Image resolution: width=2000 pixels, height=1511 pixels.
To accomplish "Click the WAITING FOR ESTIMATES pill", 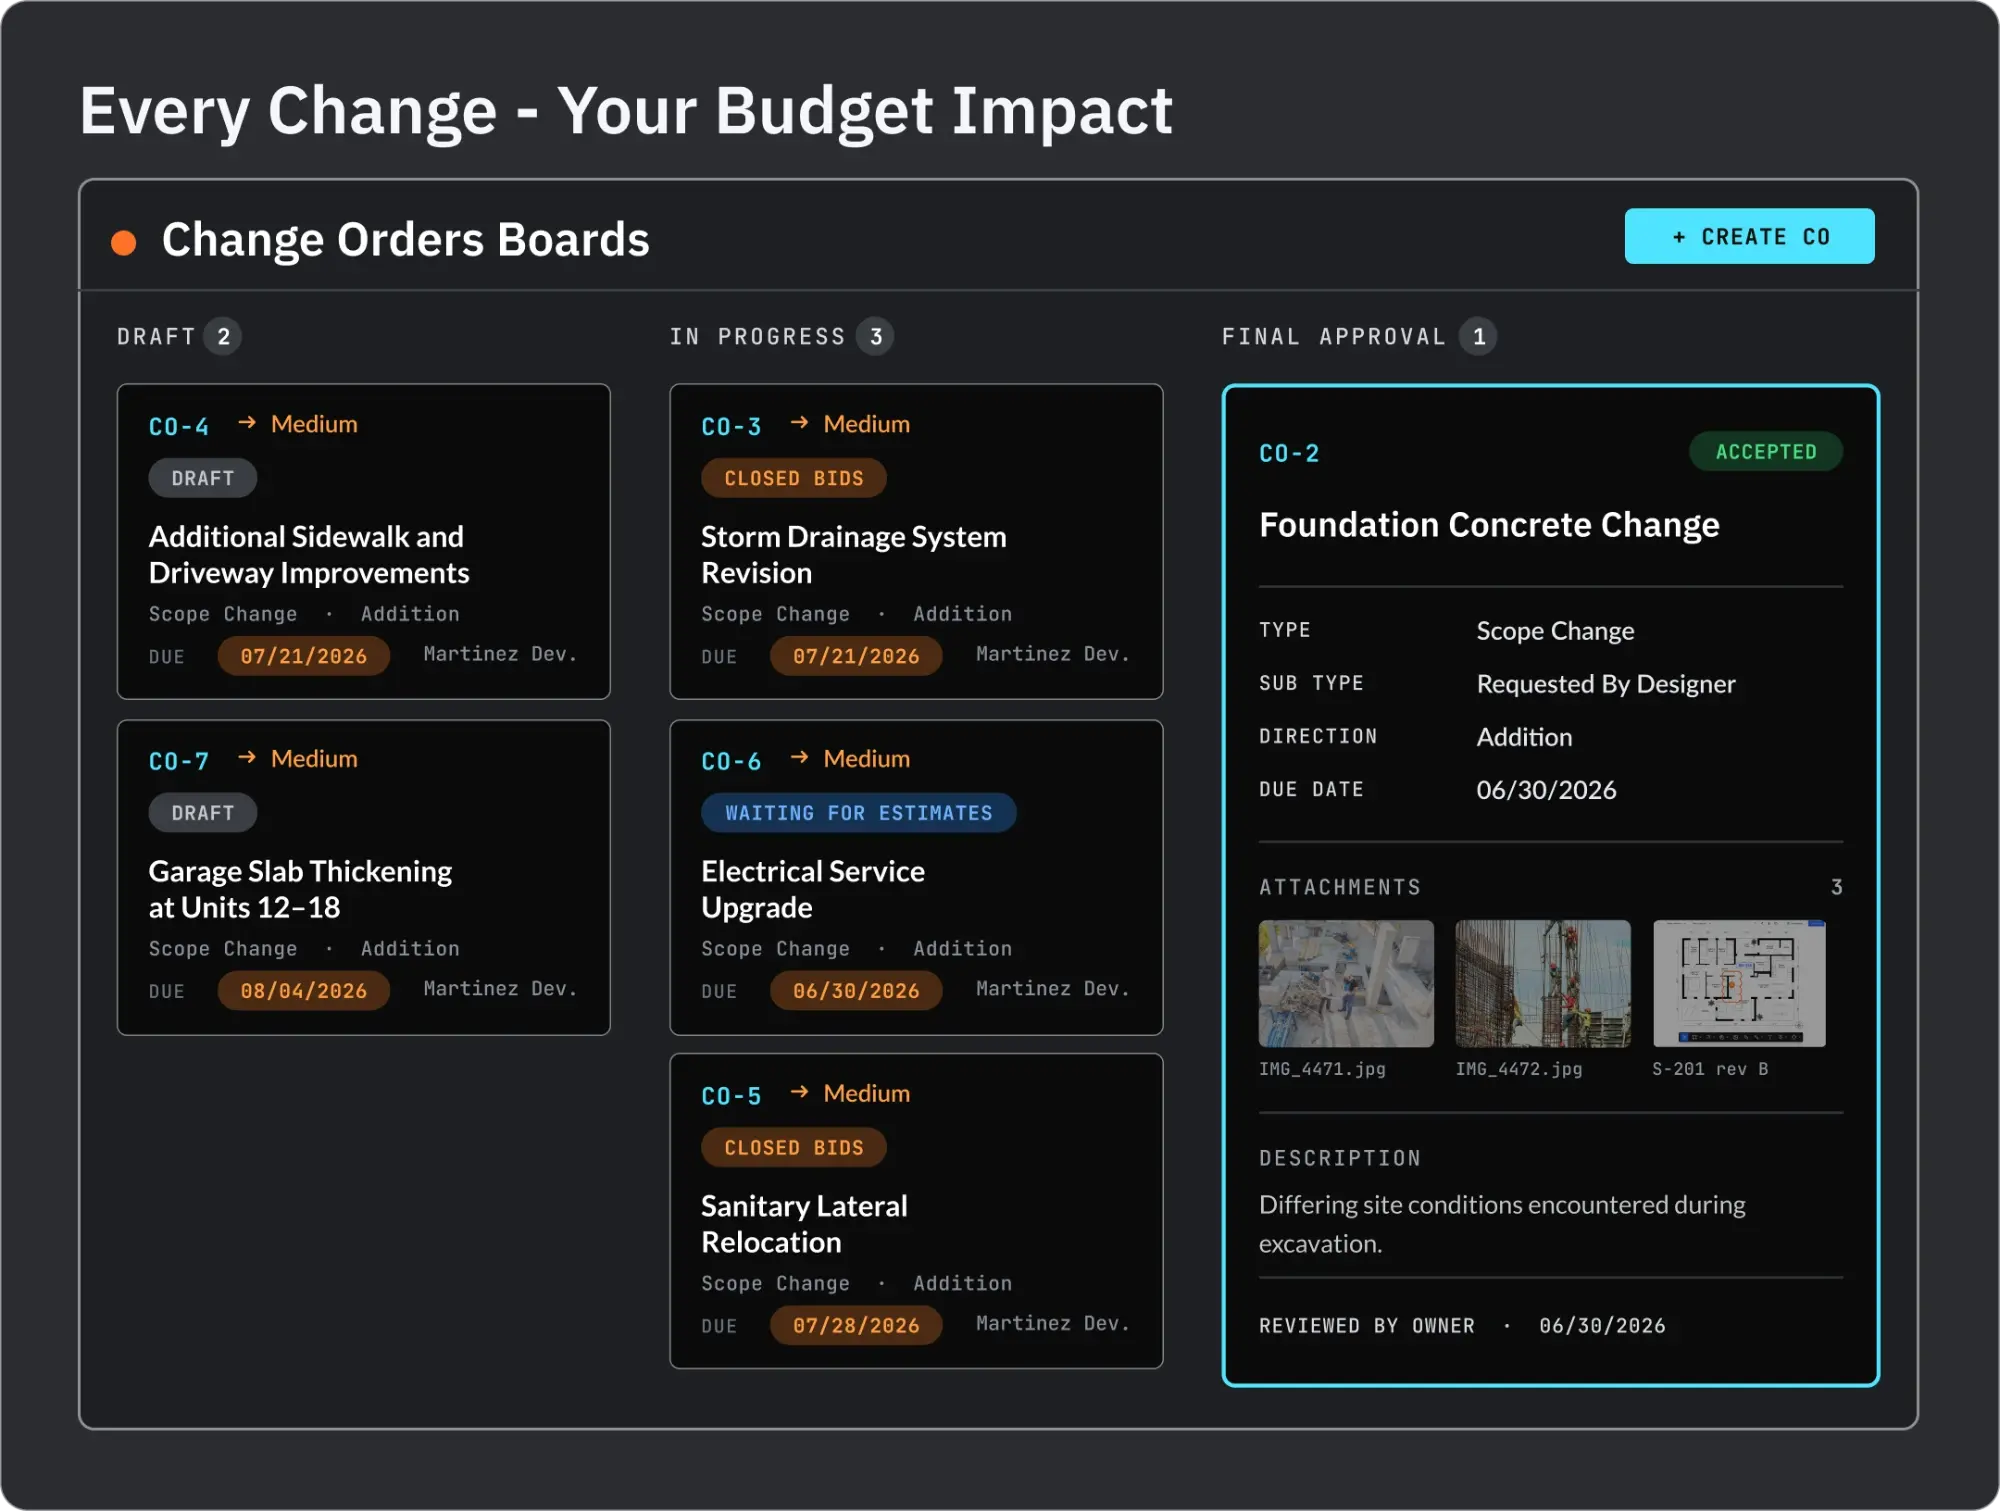I will (859, 813).
